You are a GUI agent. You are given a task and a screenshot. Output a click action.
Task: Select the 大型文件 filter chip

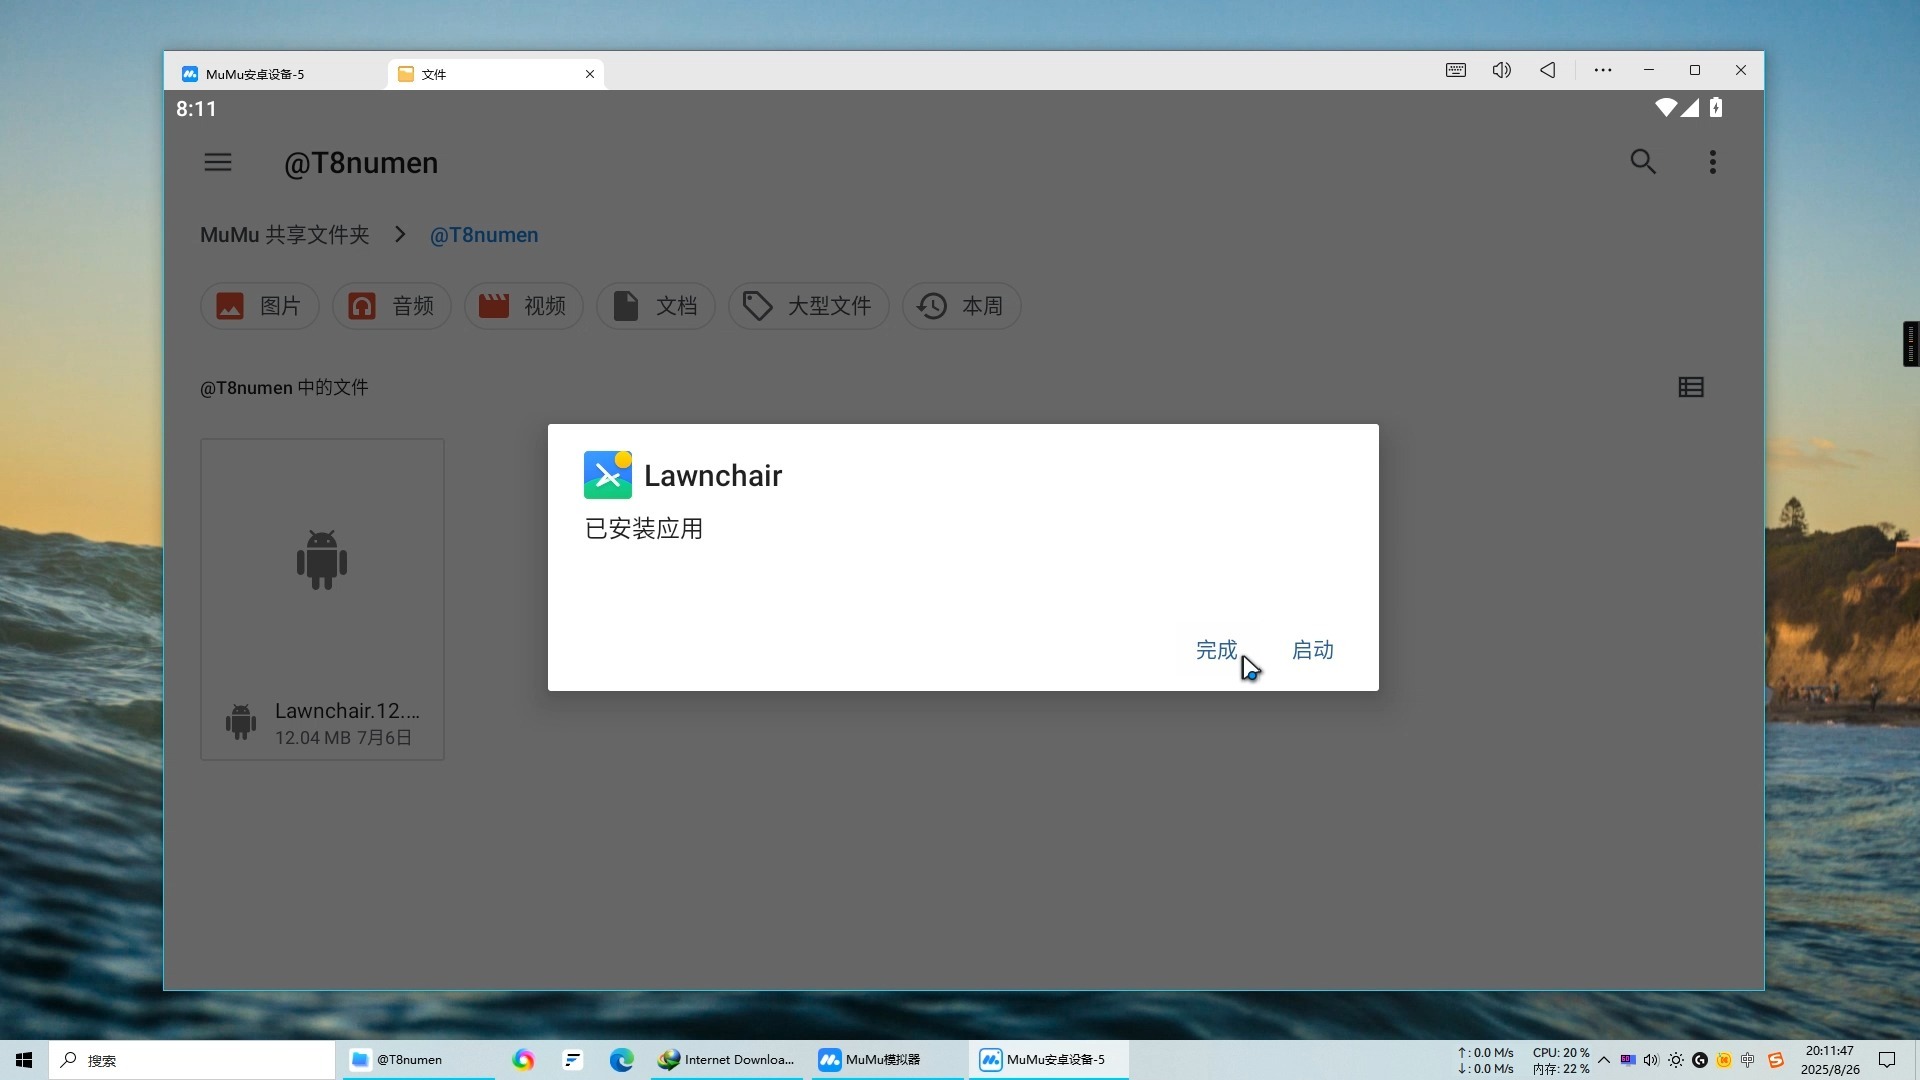click(x=808, y=306)
